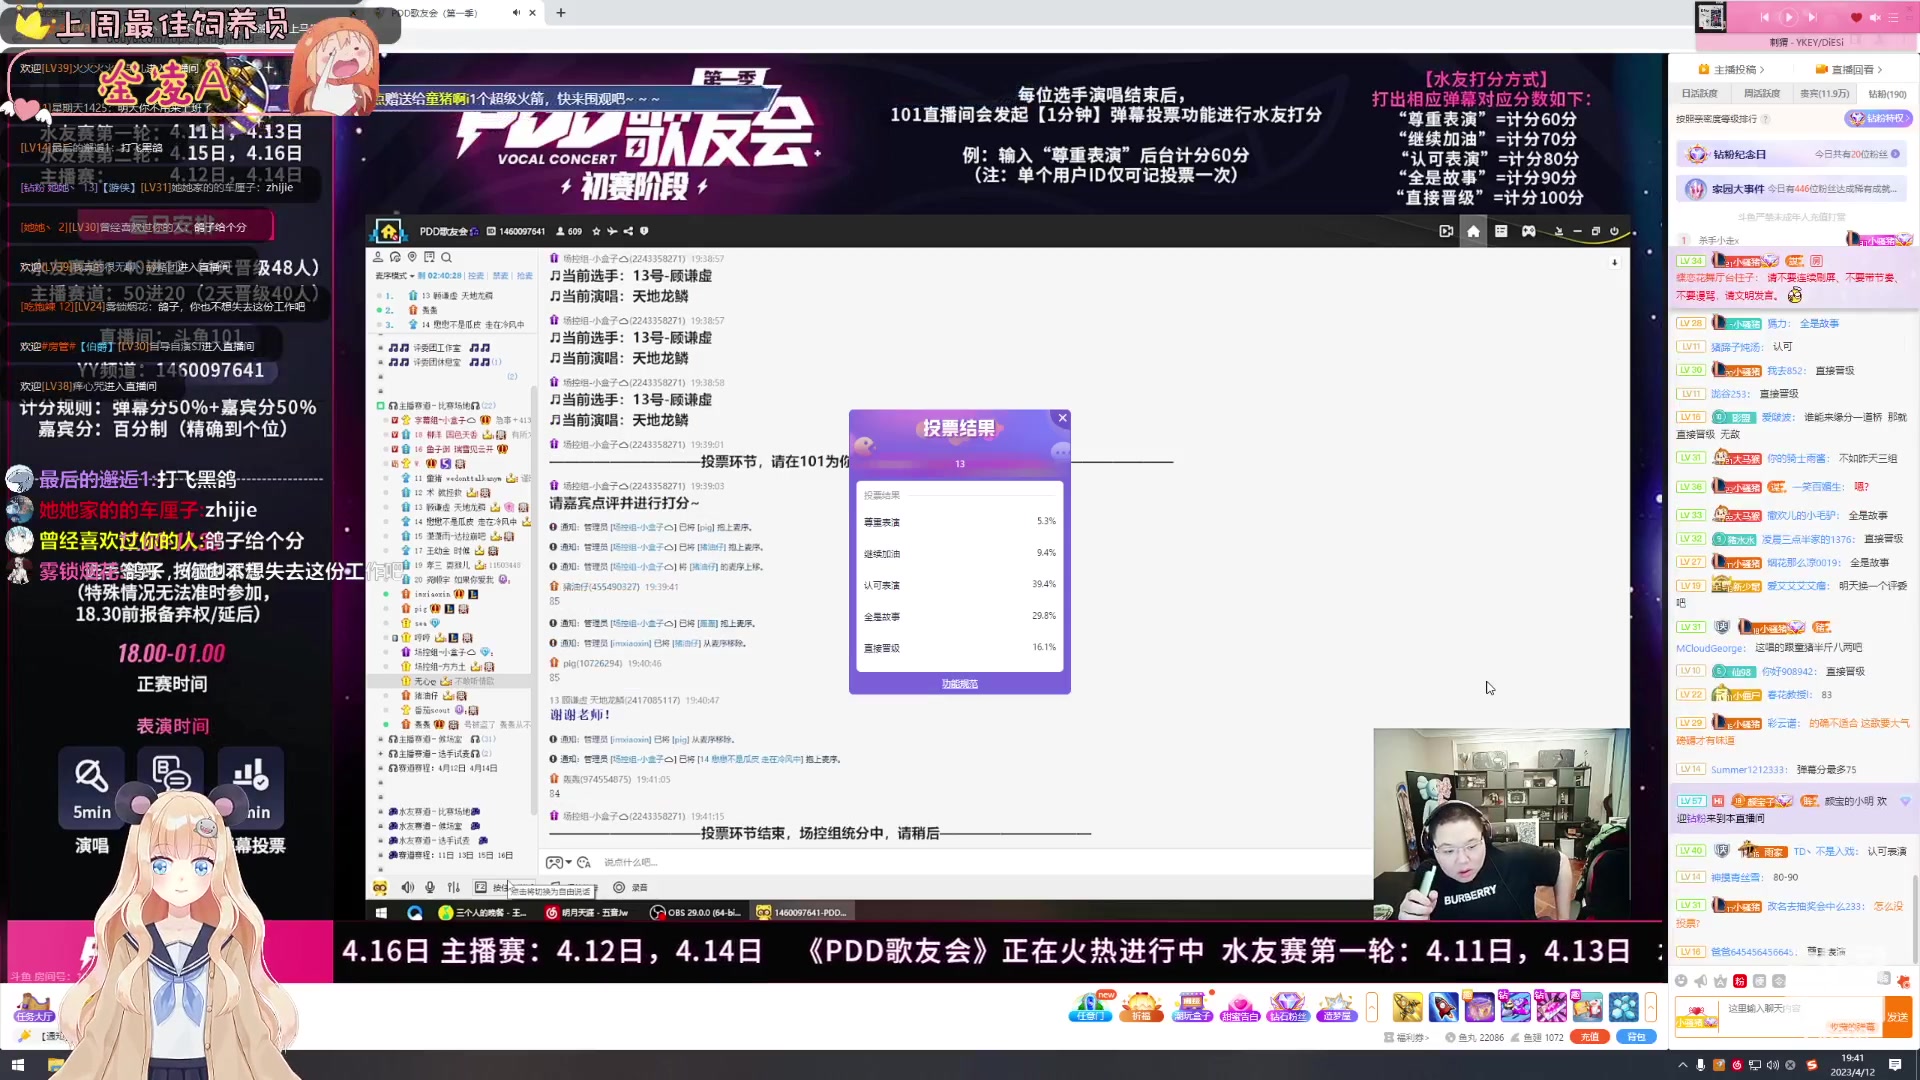Open 直播回看 link in side panel
Image resolution: width=1920 pixels, height=1080 pixels.
click(x=1849, y=70)
